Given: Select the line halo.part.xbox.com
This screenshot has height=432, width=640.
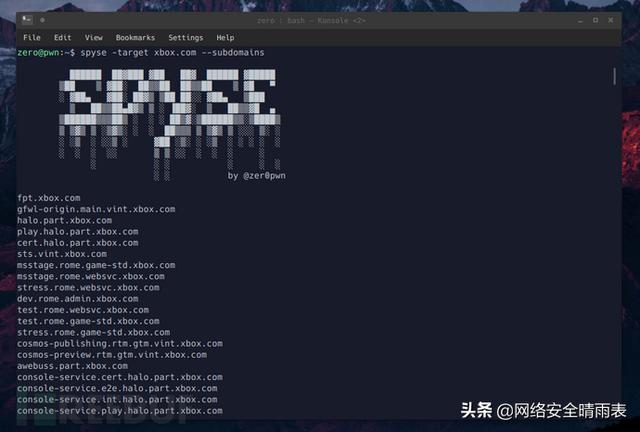Looking at the screenshot, I should point(64,220).
